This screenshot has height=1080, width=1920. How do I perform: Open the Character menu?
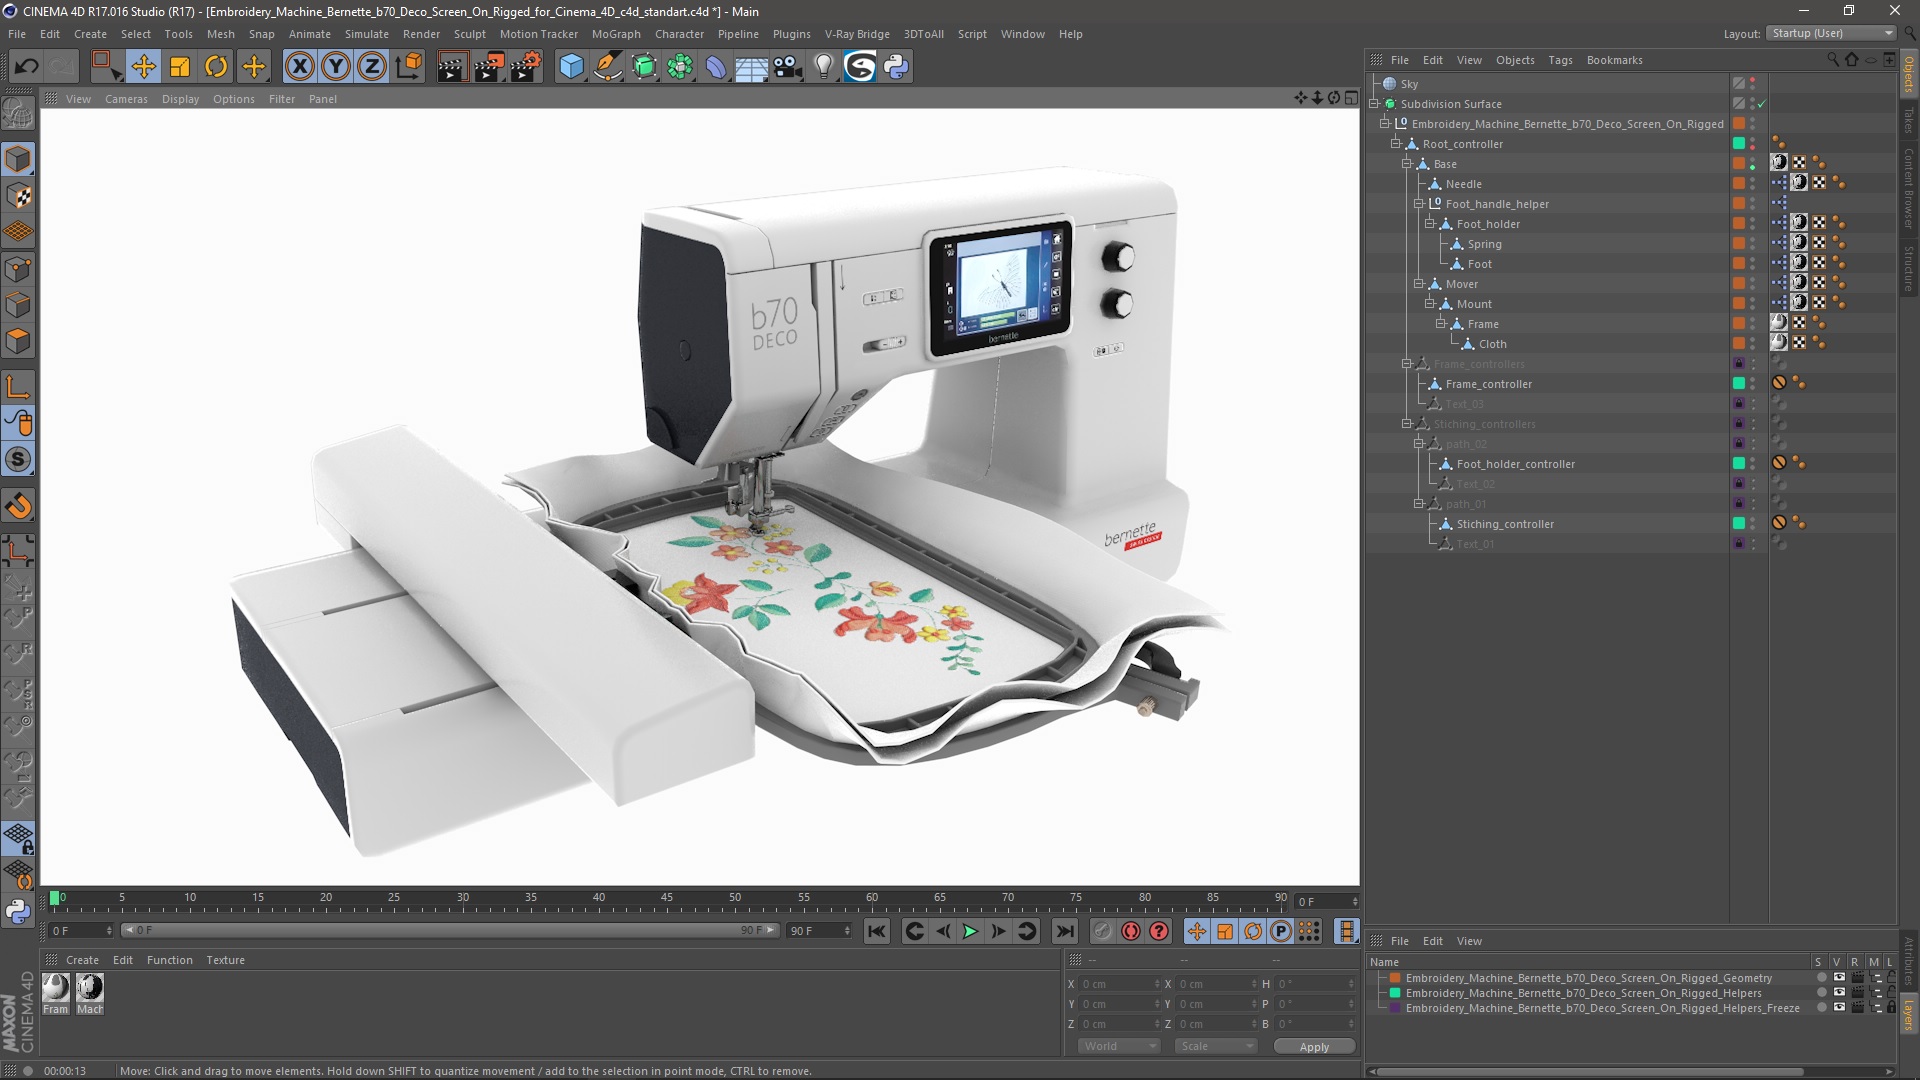point(680,34)
